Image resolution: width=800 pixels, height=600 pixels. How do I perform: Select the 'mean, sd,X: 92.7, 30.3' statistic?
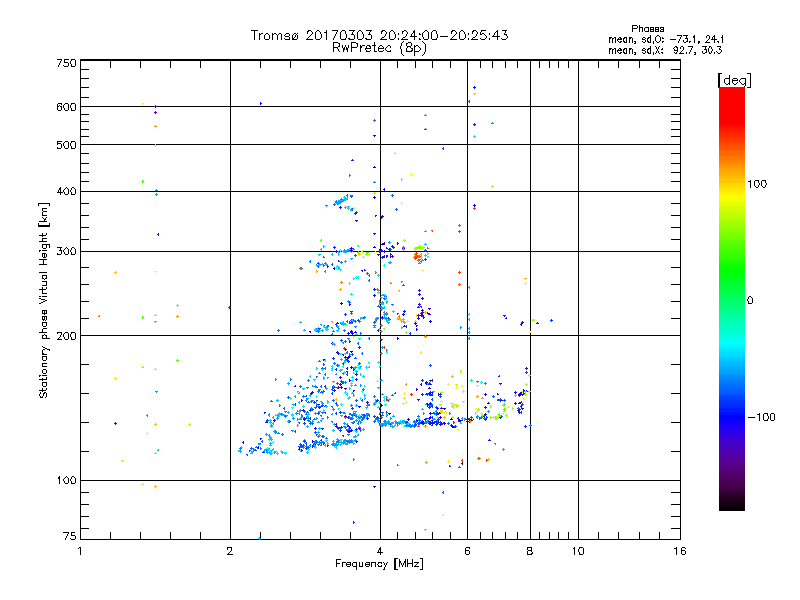[665, 50]
